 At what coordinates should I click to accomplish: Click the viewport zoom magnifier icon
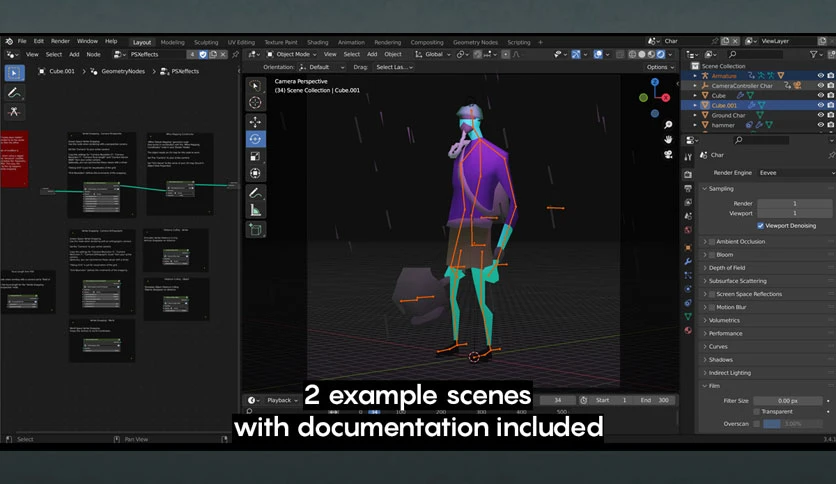668,125
